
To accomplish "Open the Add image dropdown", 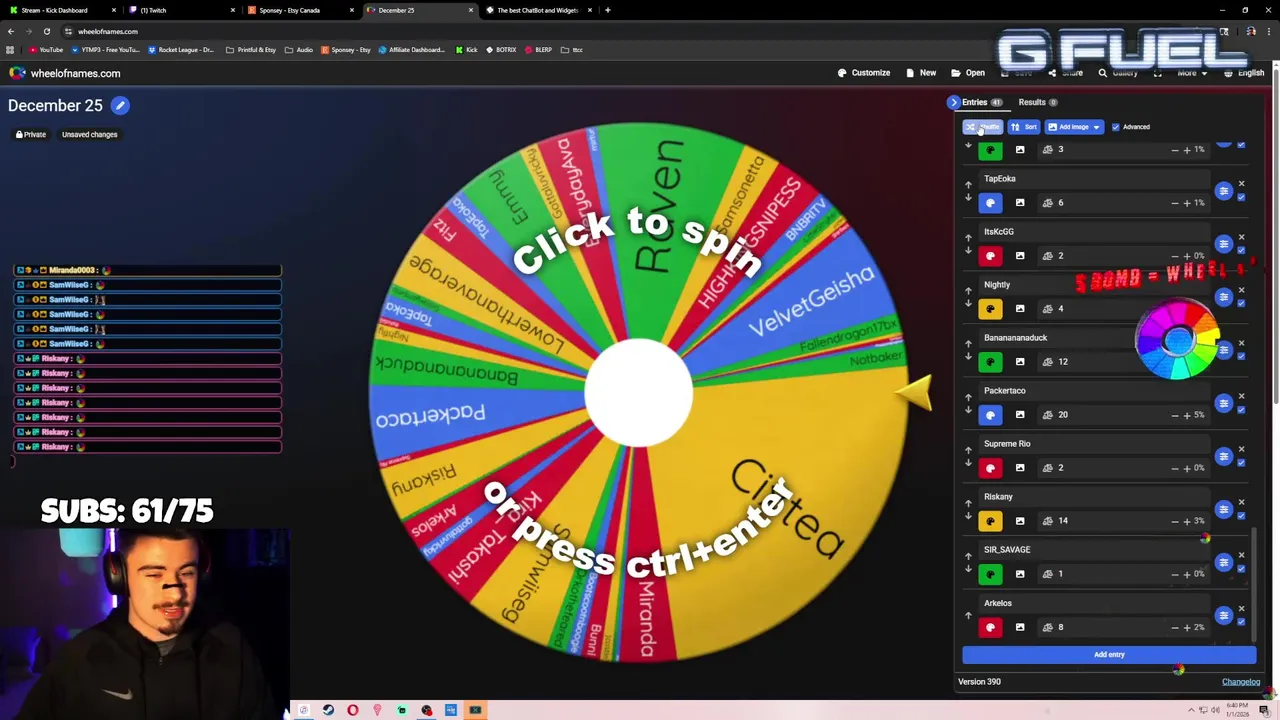I will (x=1074, y=127).
